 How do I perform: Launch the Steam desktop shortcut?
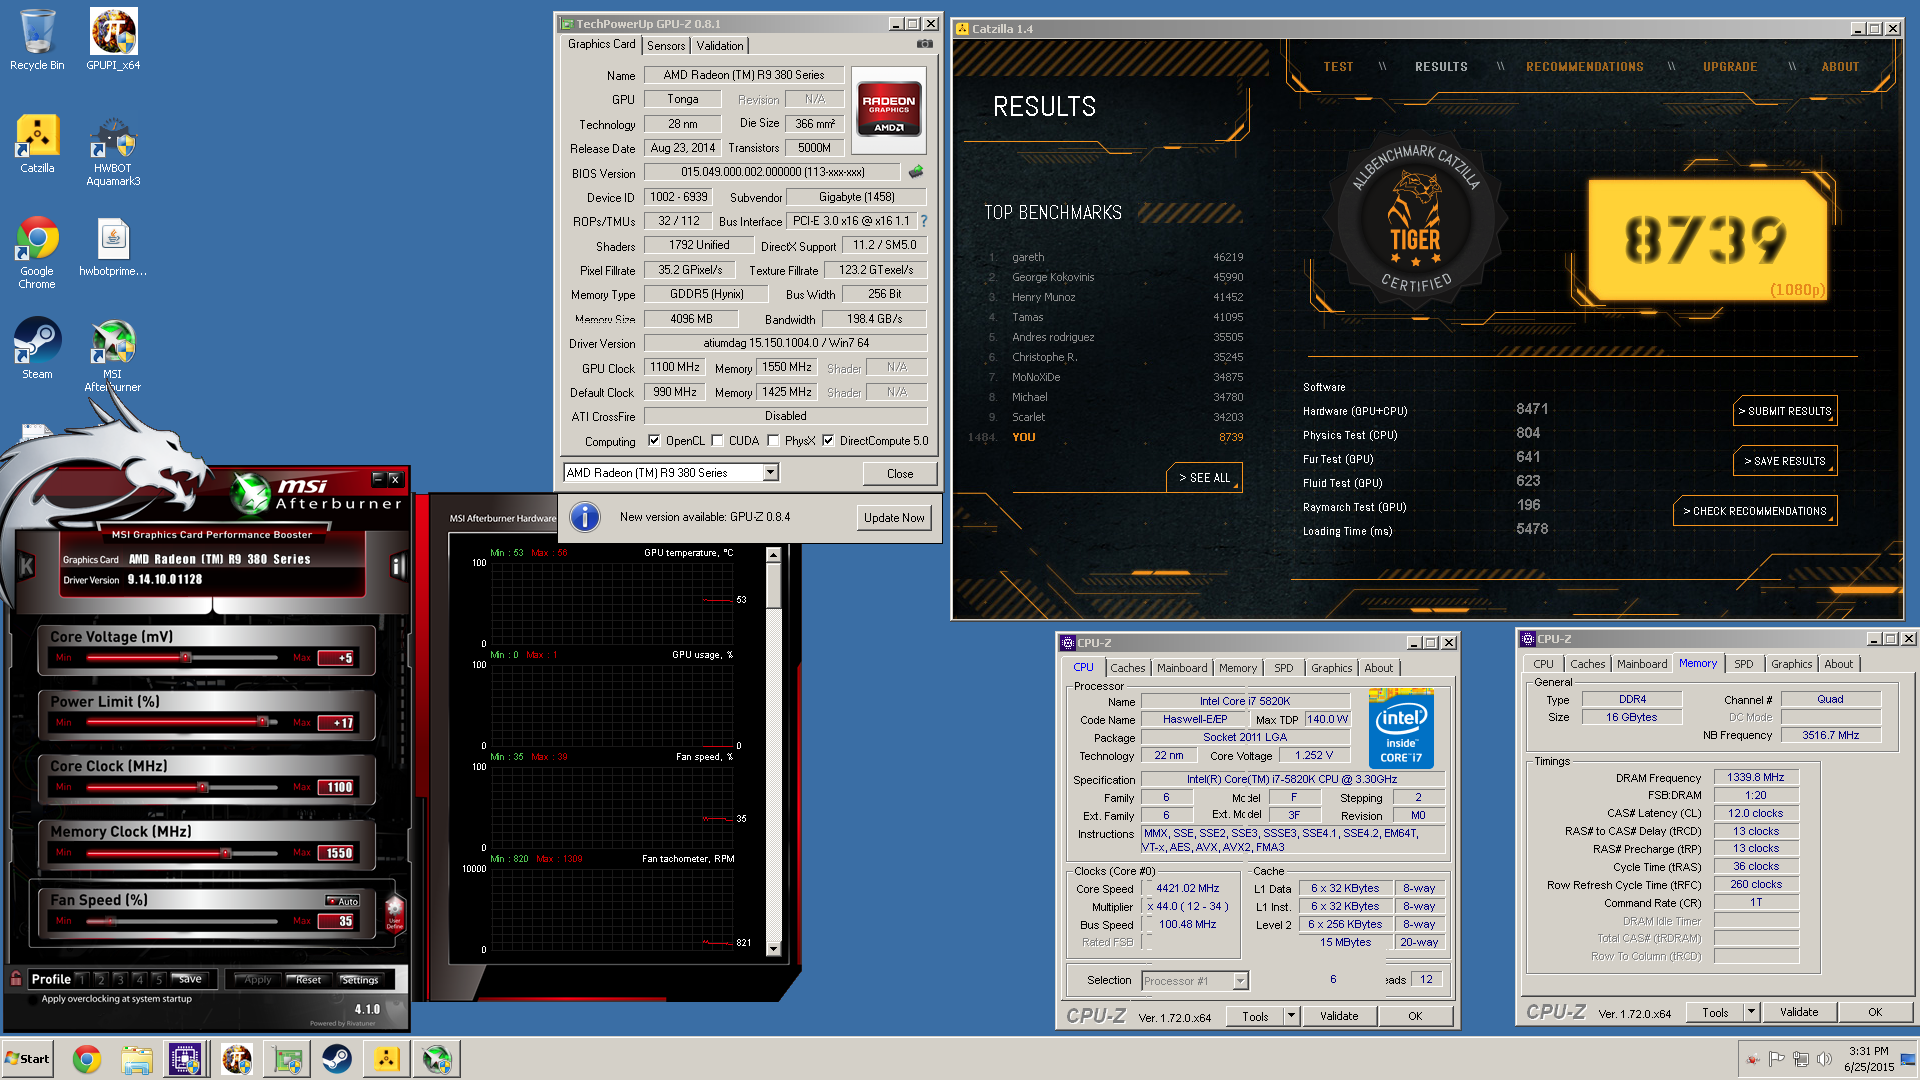click(37, 348)
